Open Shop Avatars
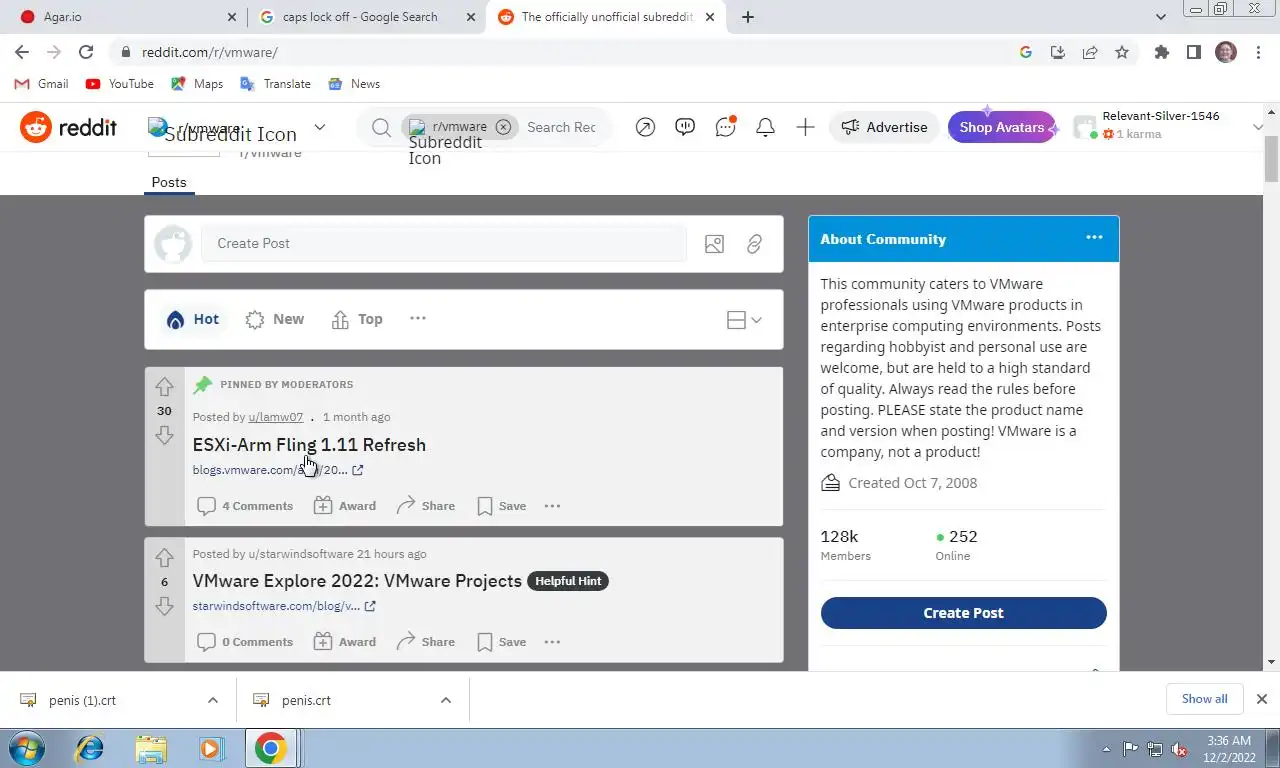 [x=1002, y=127]
